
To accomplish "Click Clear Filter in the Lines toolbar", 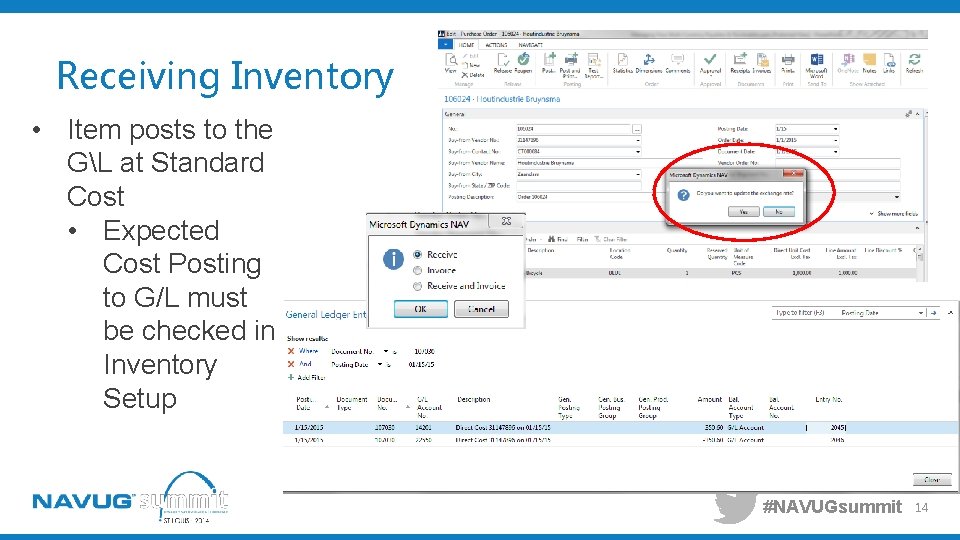I will point(610,239).
